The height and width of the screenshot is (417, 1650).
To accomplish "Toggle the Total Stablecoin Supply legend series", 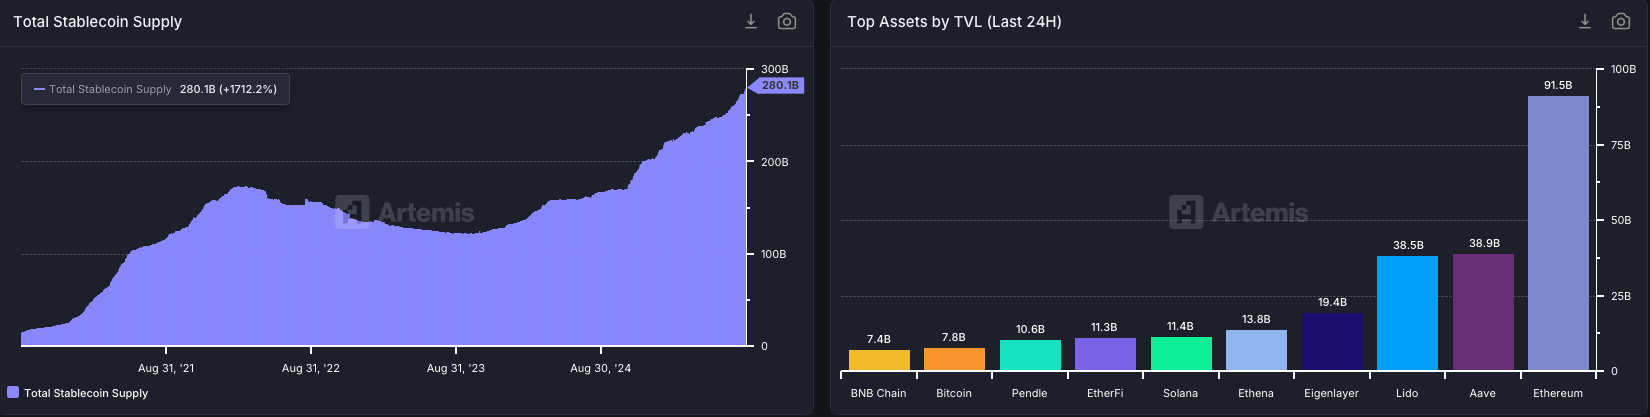I will [x=86, y=393].
